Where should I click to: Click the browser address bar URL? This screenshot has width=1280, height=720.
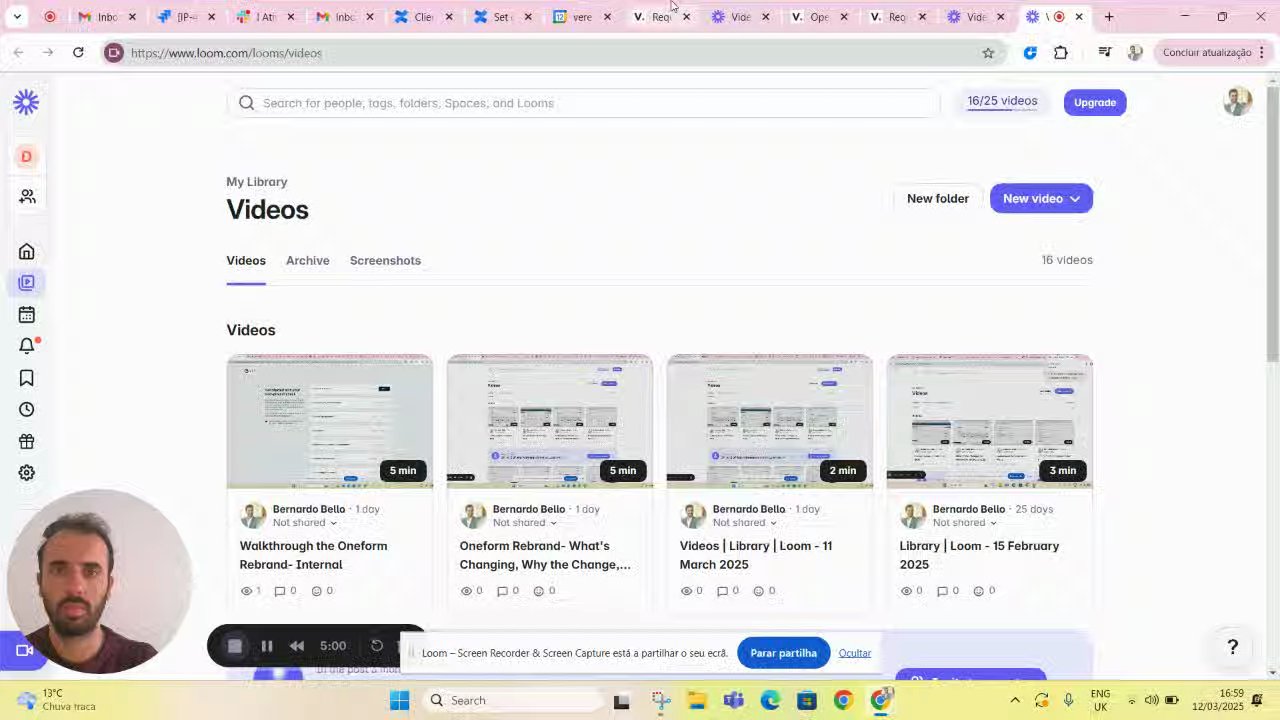pos(227,53)
